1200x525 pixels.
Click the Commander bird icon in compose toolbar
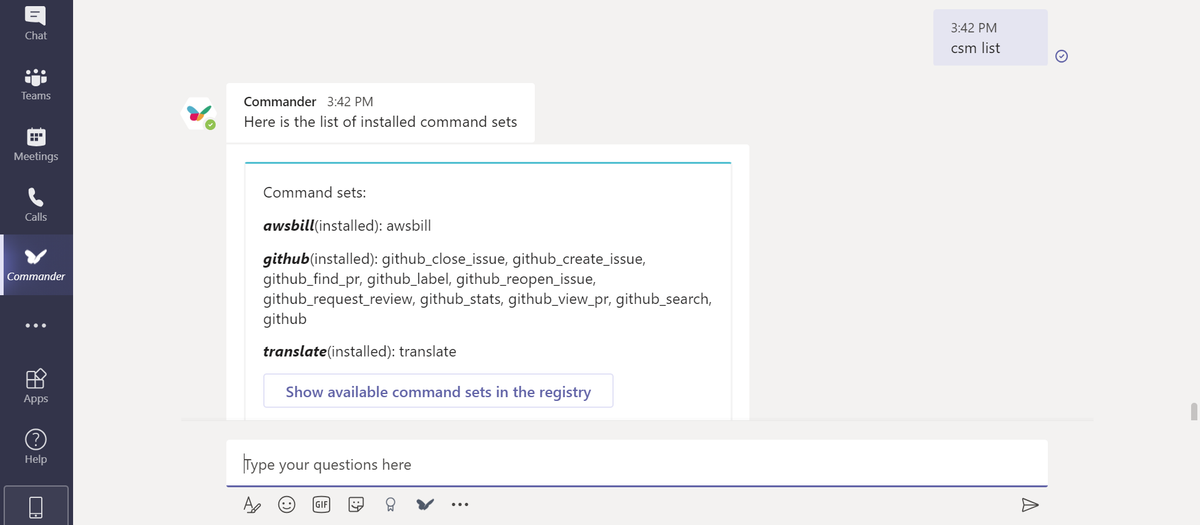click(x=425, y=505)
